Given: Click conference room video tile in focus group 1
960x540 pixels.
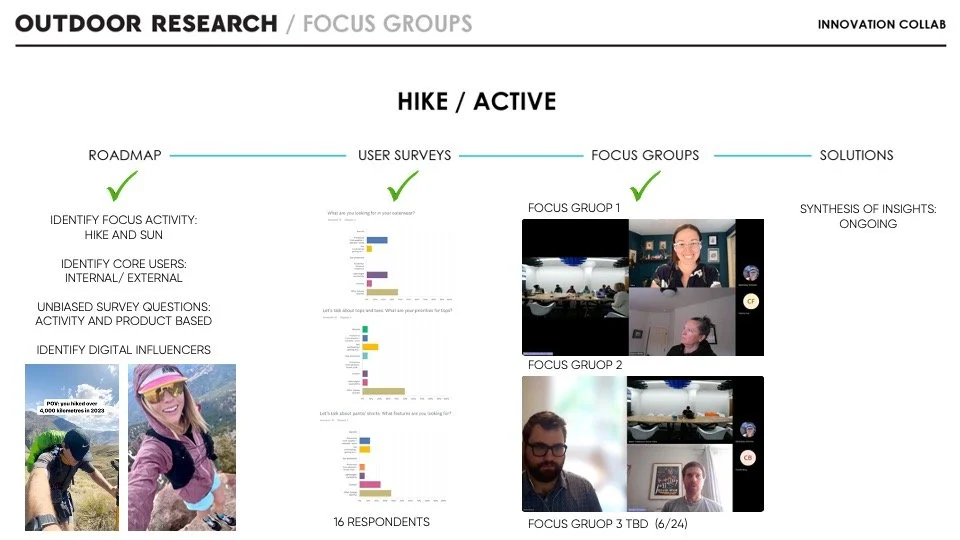Looking at the screenshot, I should pyautogui.click(x=575, y=287).
